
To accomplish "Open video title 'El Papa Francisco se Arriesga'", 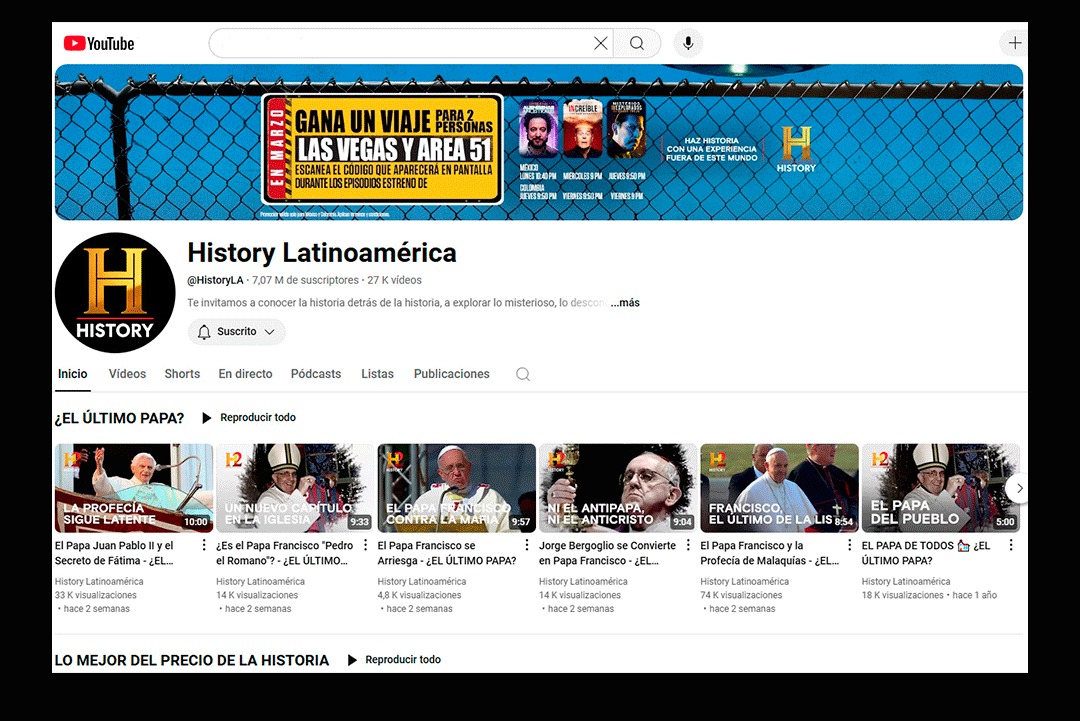I will [447, 553].
